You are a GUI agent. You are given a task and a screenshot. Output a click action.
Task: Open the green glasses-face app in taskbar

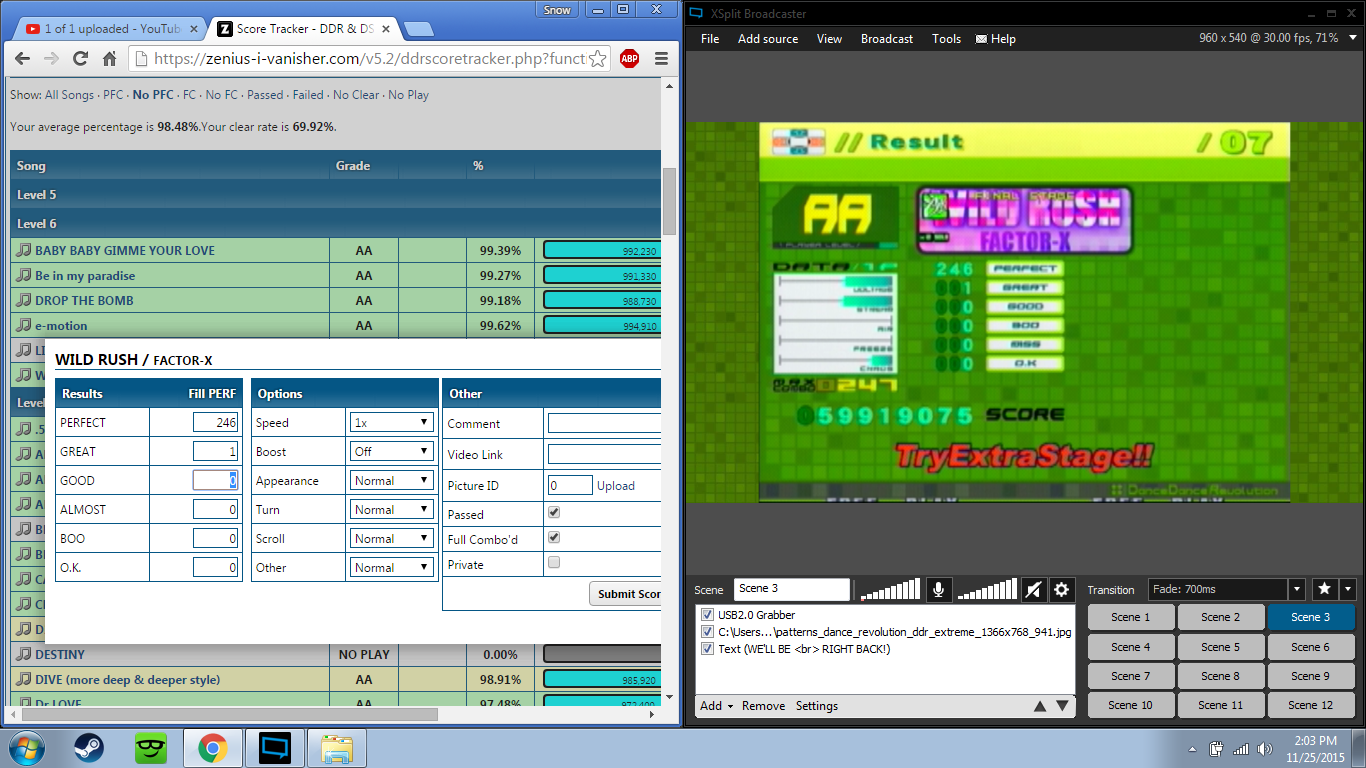pyautogui.click(x=150, y=748)
